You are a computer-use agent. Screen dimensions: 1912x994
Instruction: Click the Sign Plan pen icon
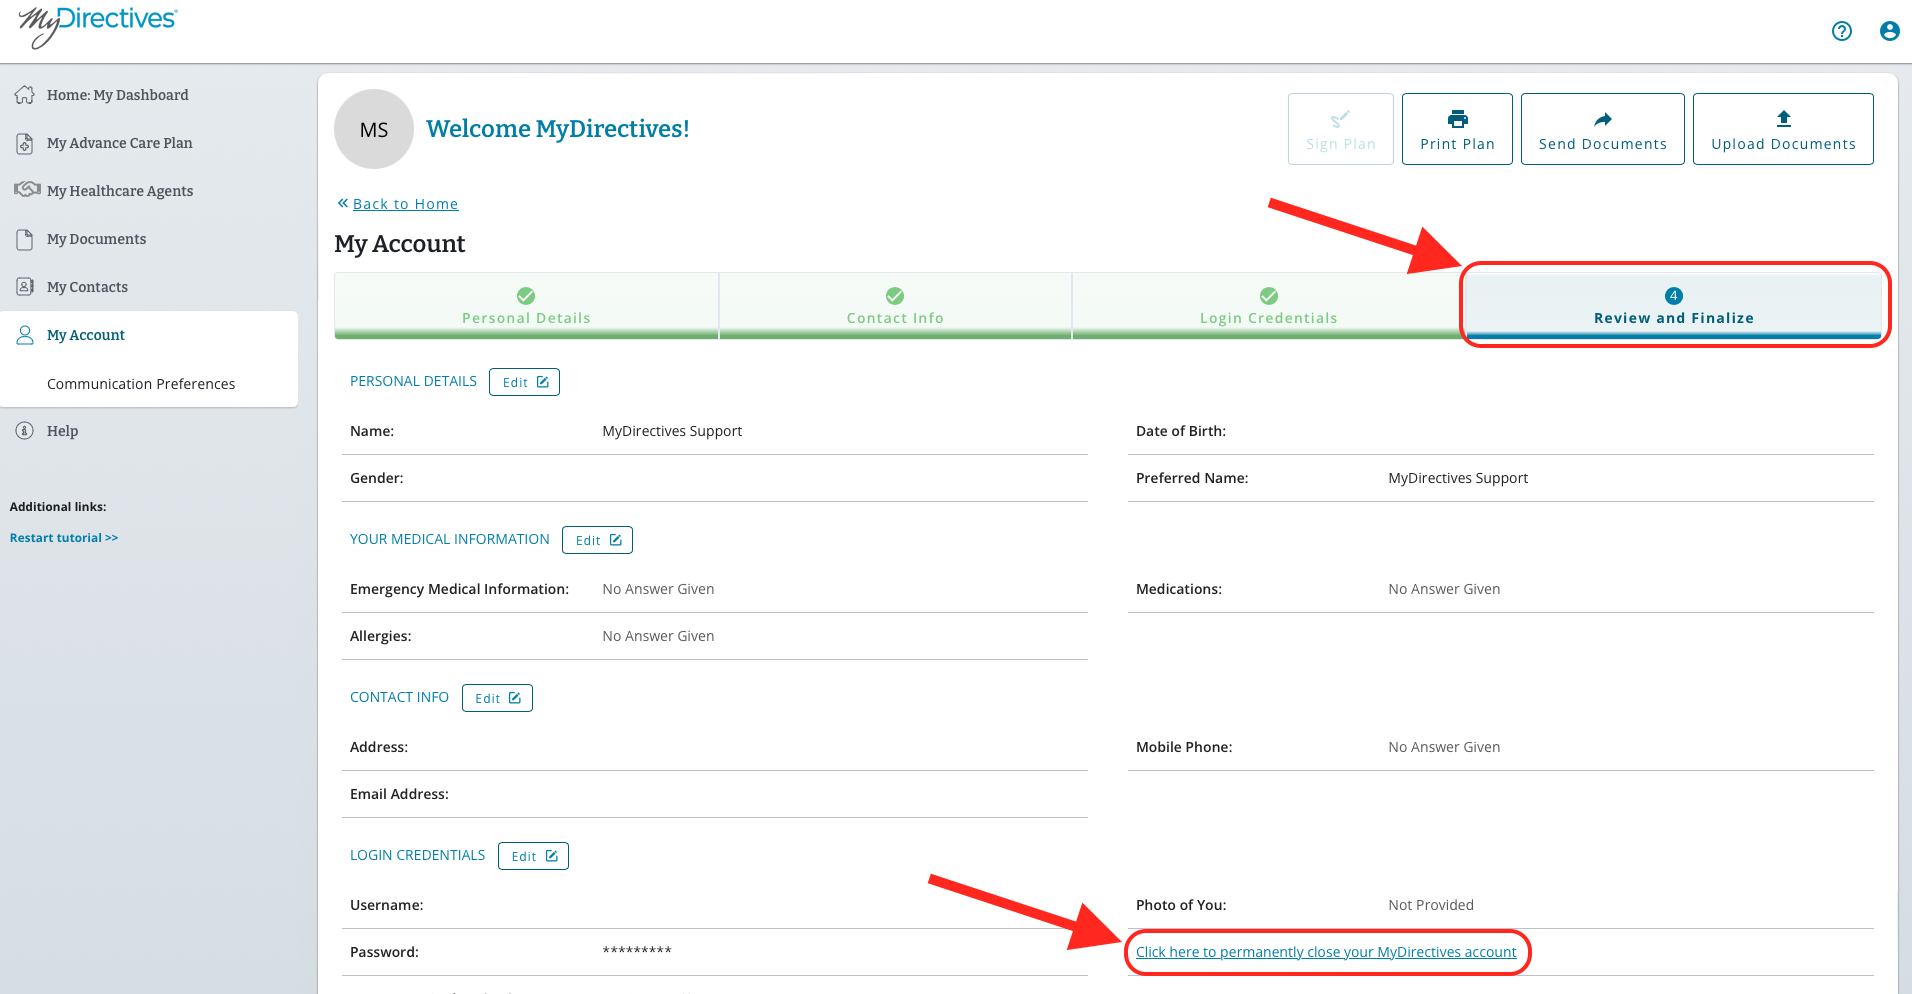[1341, 119]
